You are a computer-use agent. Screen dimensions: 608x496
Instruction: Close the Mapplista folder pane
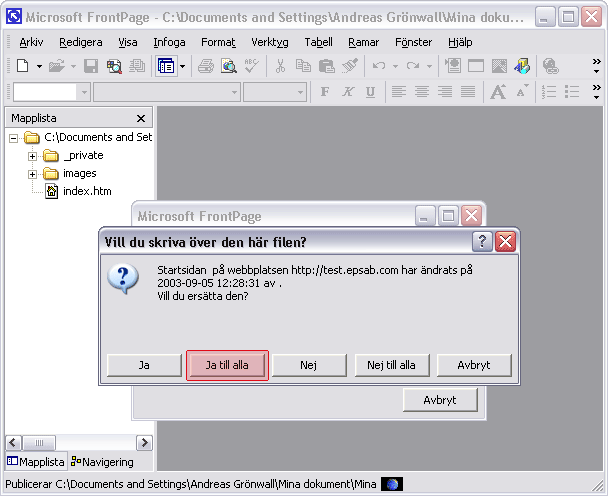click(x=141, y=118)
